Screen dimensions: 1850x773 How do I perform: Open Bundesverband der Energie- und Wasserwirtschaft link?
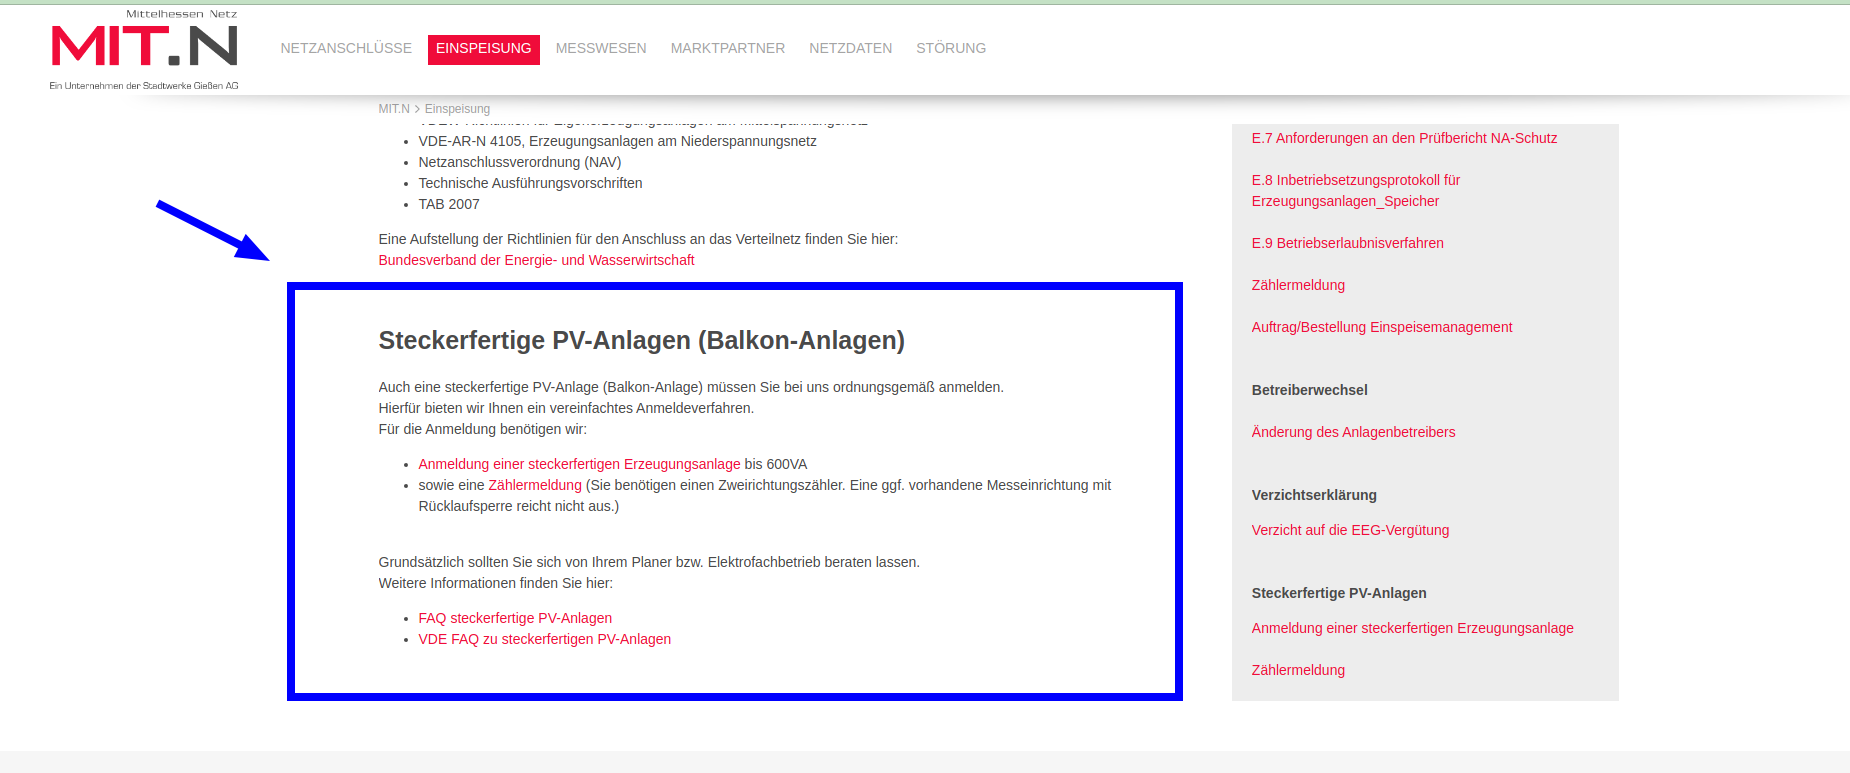(x=536, y=260)
